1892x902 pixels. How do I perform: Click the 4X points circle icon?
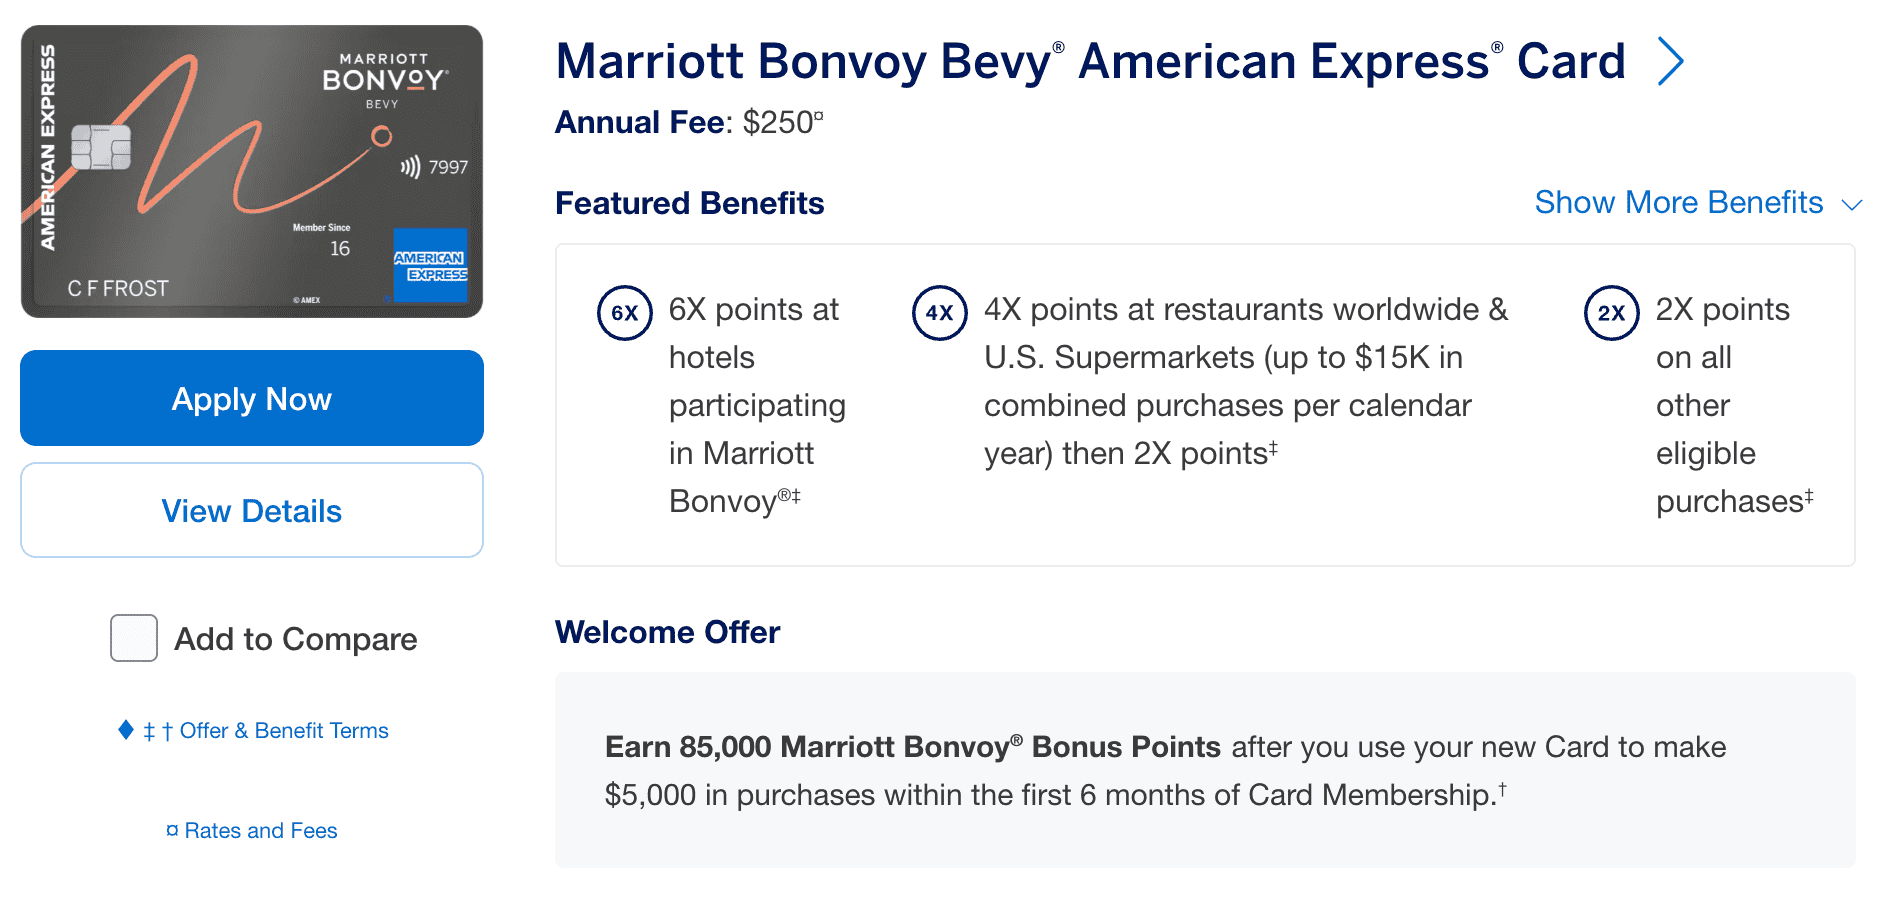point(939,311)
